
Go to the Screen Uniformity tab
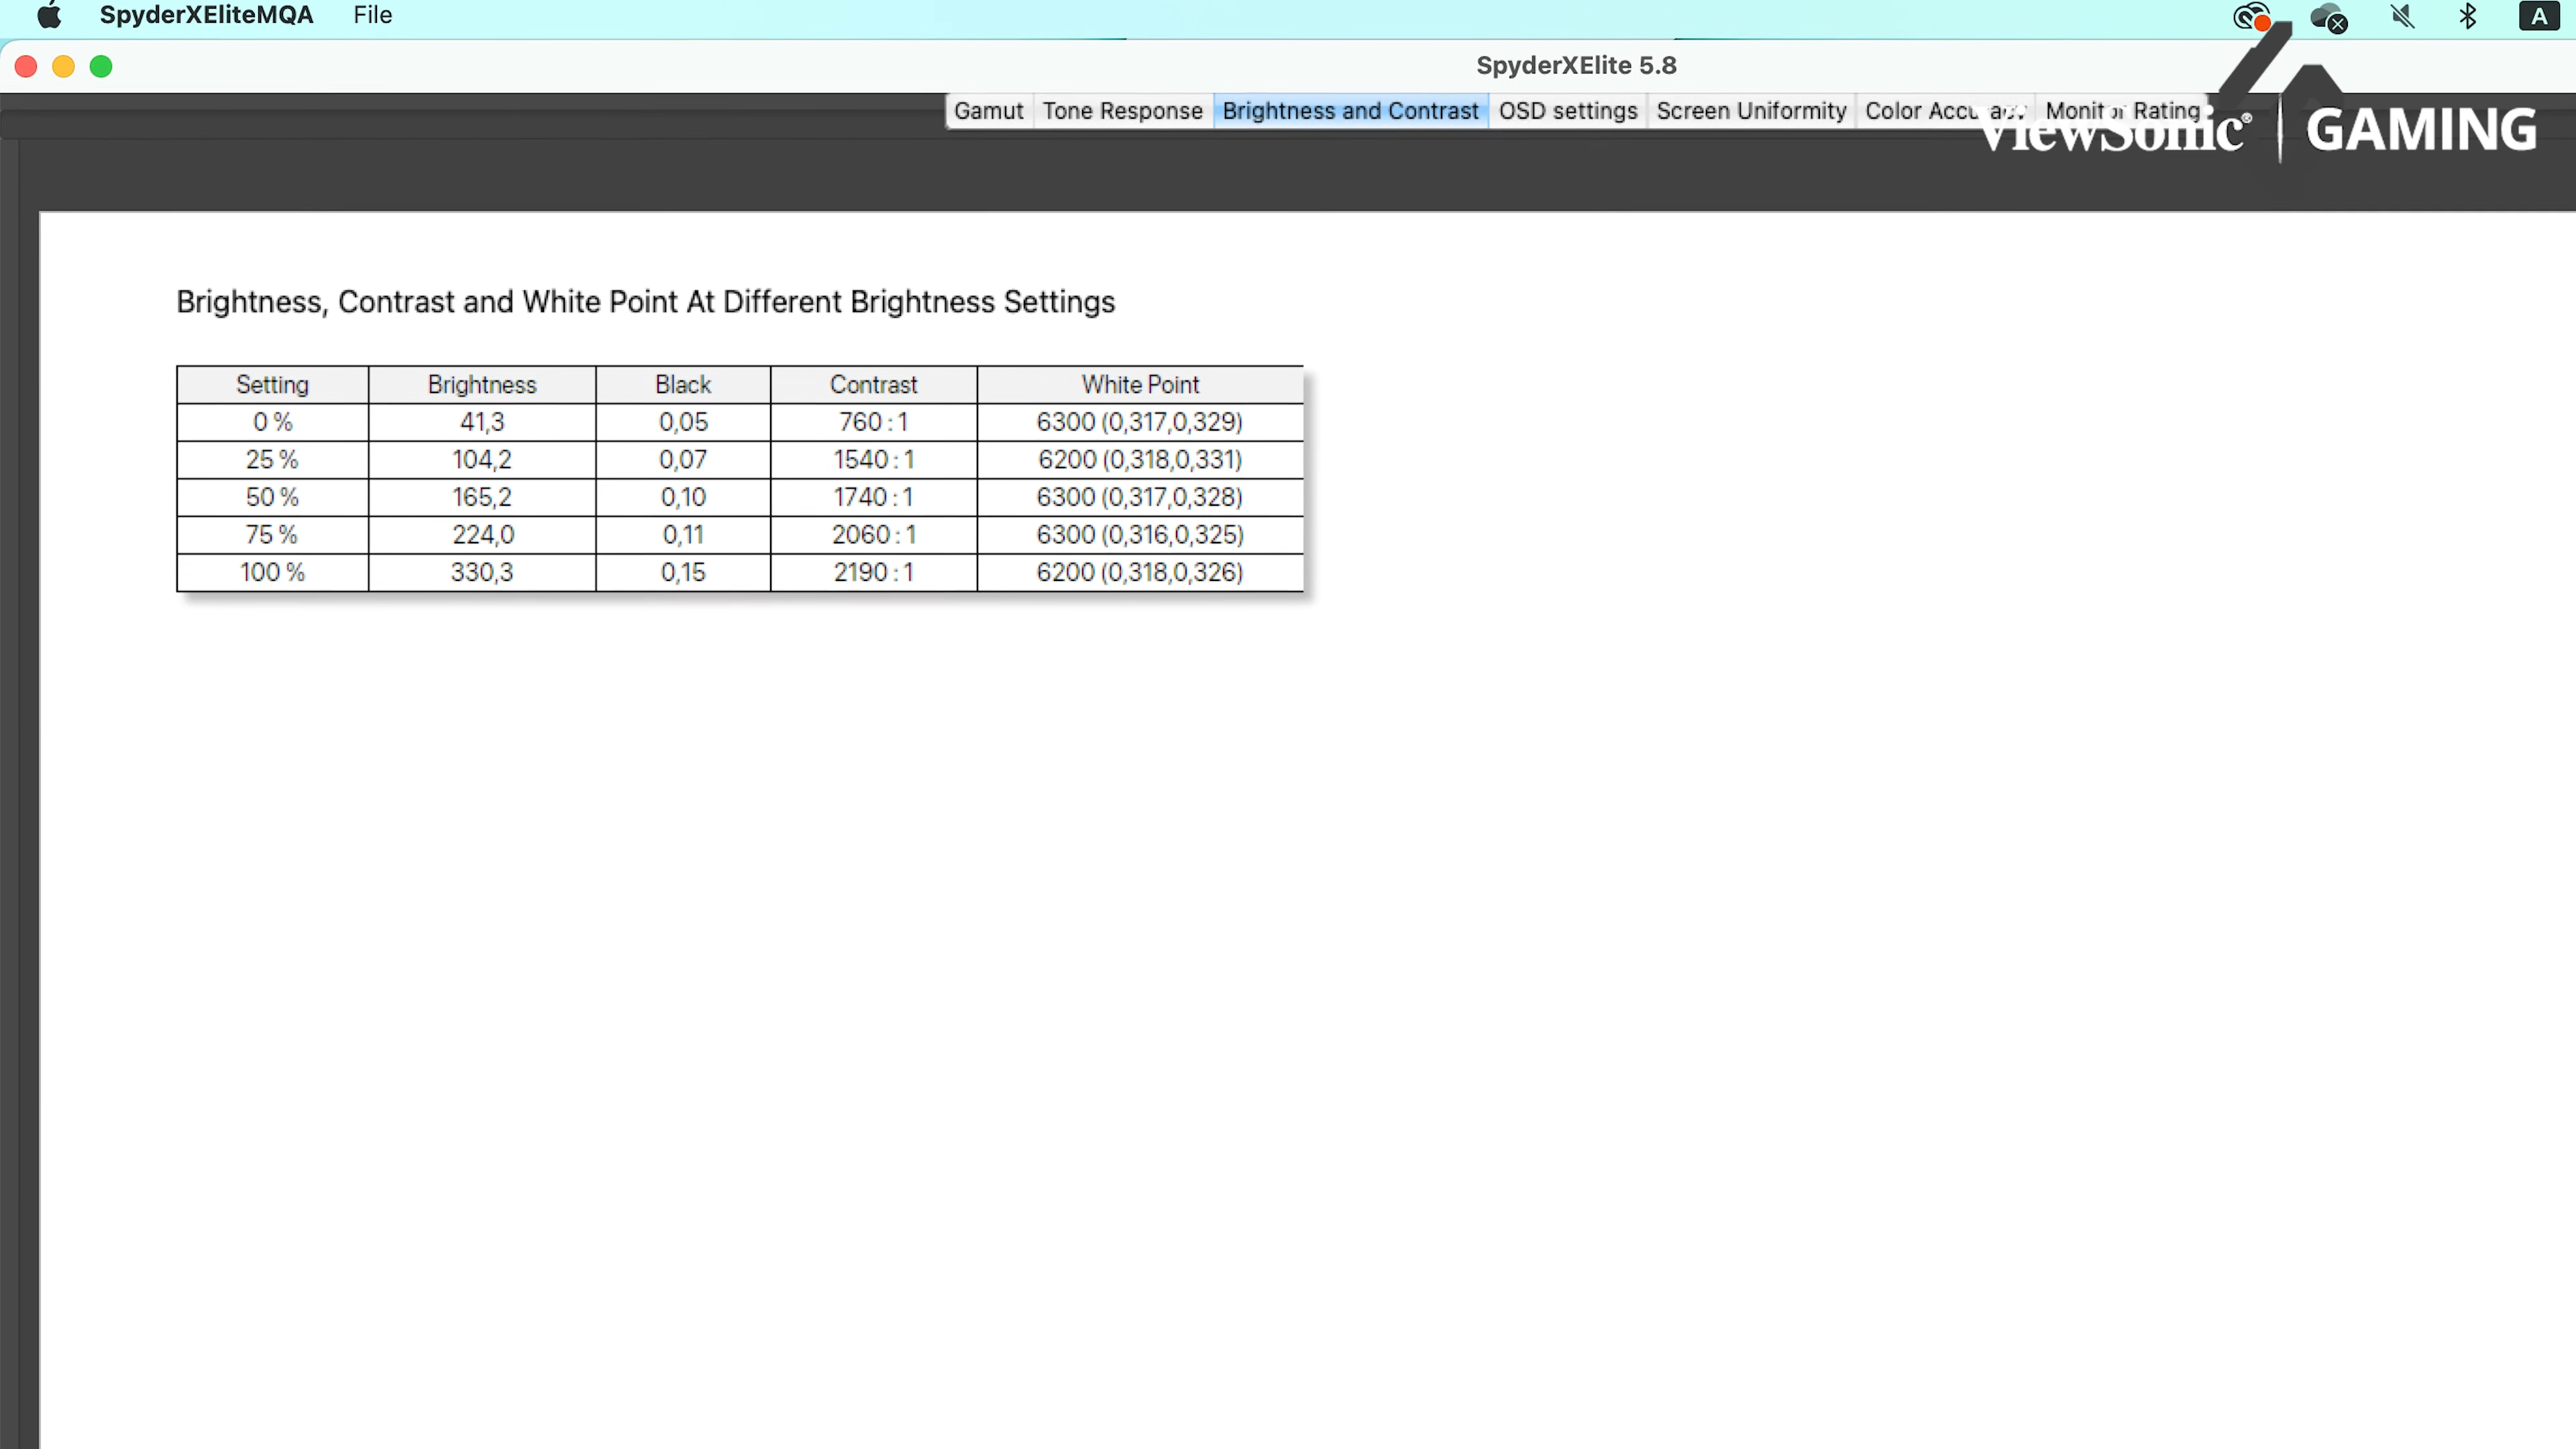click(1751, 111)
